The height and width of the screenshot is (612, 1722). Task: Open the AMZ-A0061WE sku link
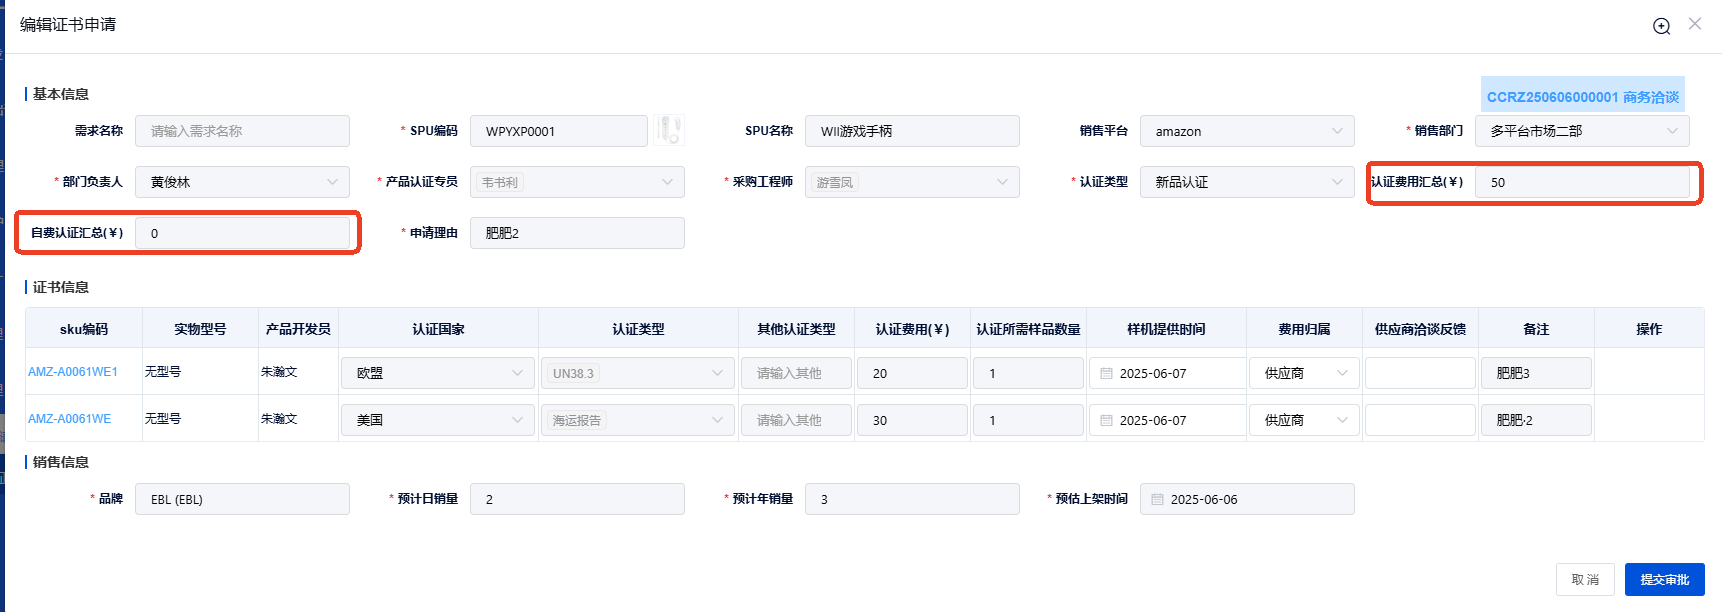(70, 419)
